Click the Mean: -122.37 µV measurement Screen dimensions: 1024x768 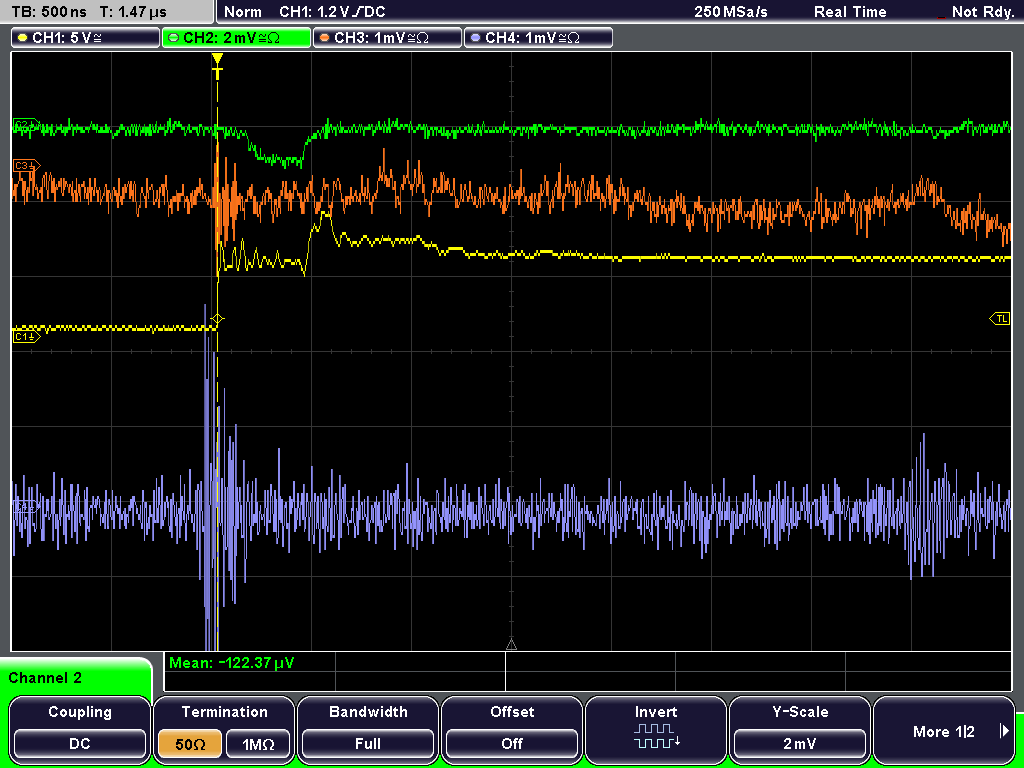[232, 663]
